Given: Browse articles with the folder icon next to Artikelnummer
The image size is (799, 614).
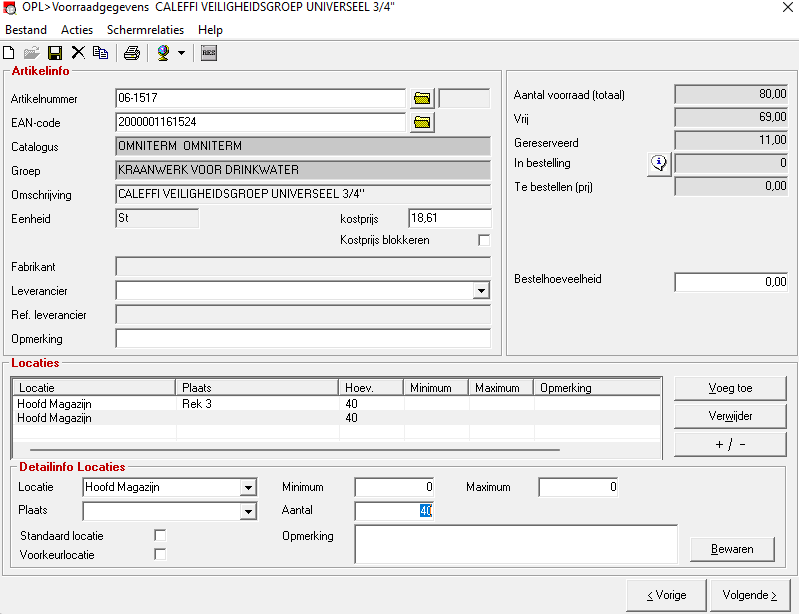Looking at the screenshot, I should pos(422,98).
